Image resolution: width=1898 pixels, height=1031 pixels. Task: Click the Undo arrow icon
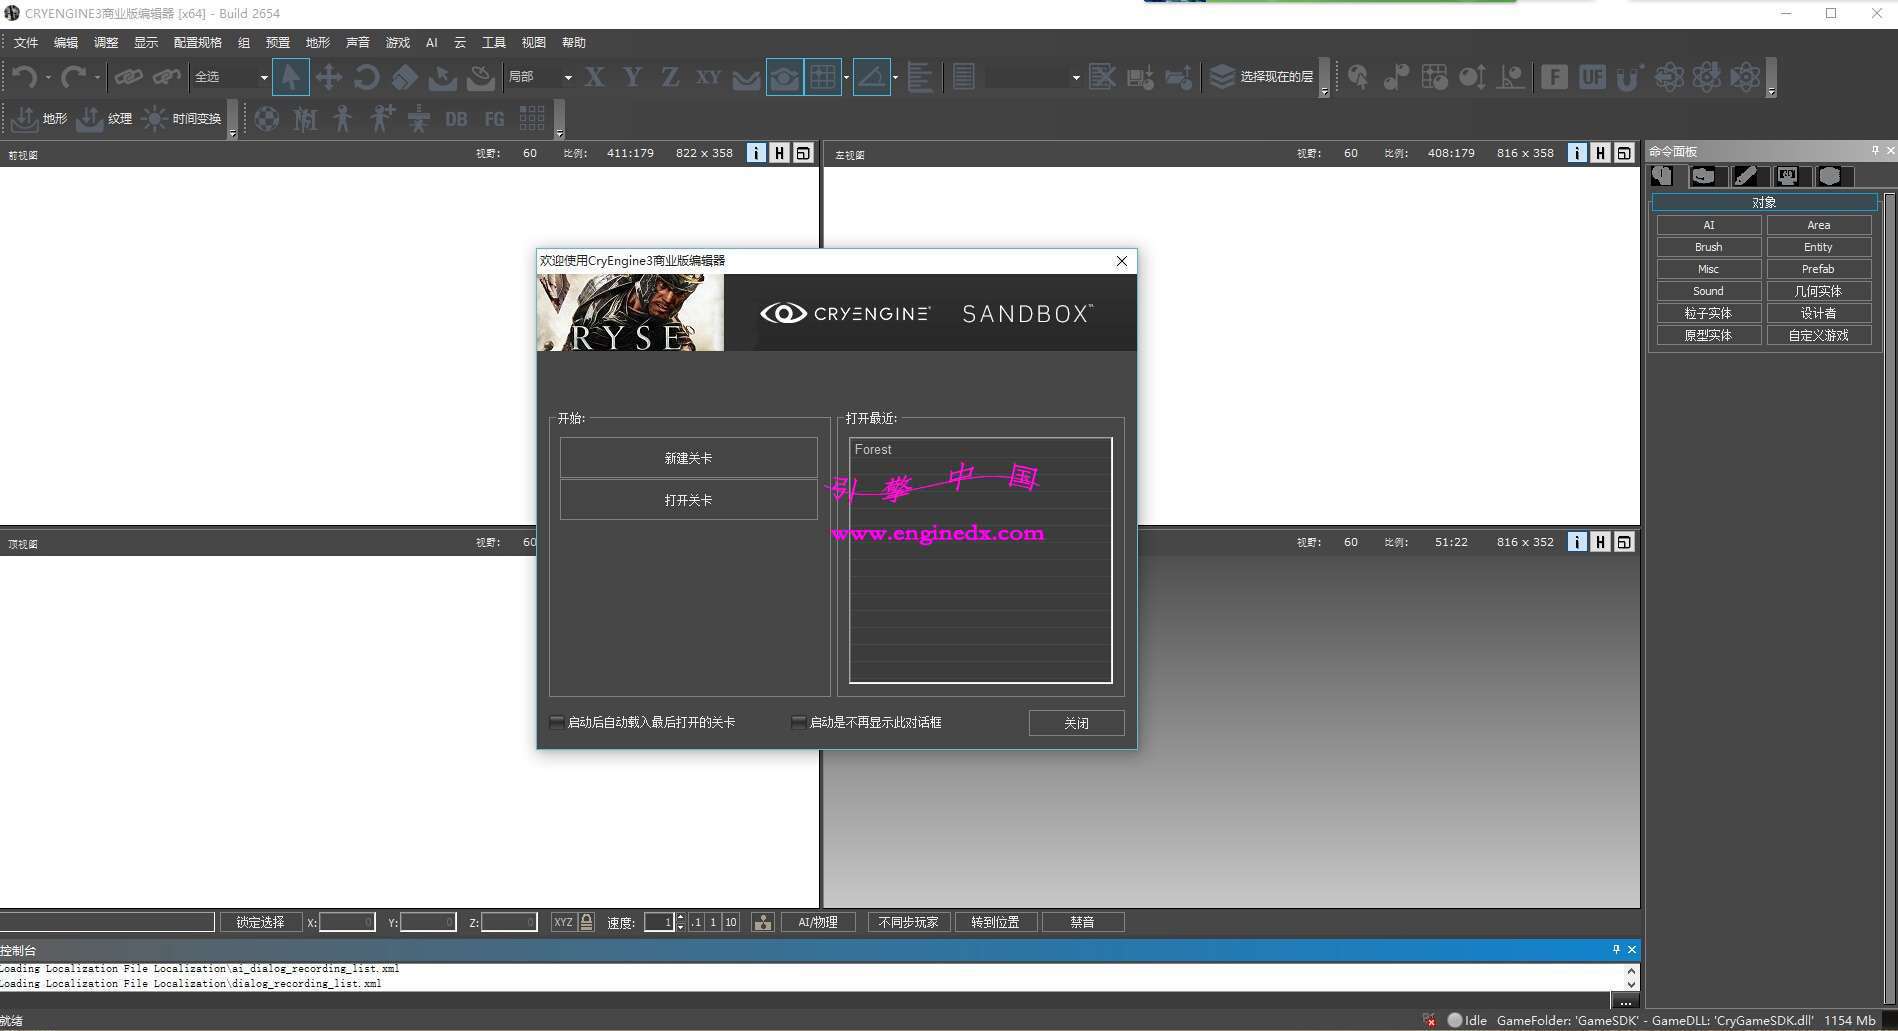[x=25, y=77]
